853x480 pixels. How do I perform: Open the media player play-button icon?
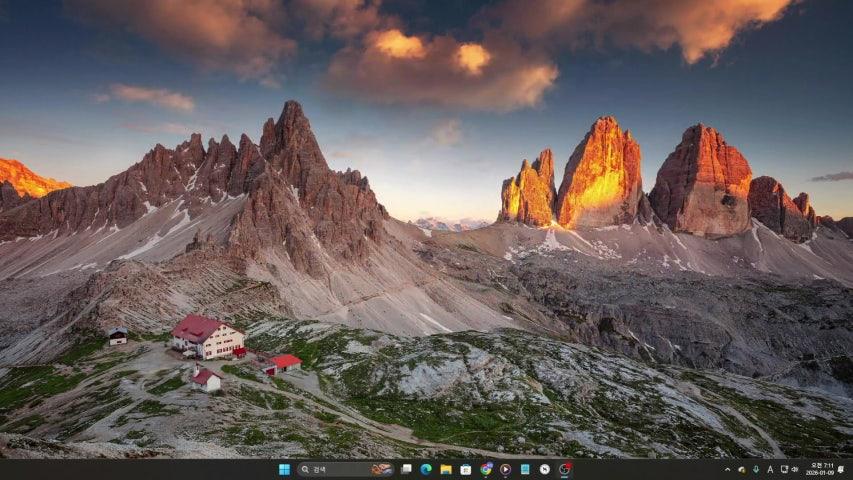505,469
